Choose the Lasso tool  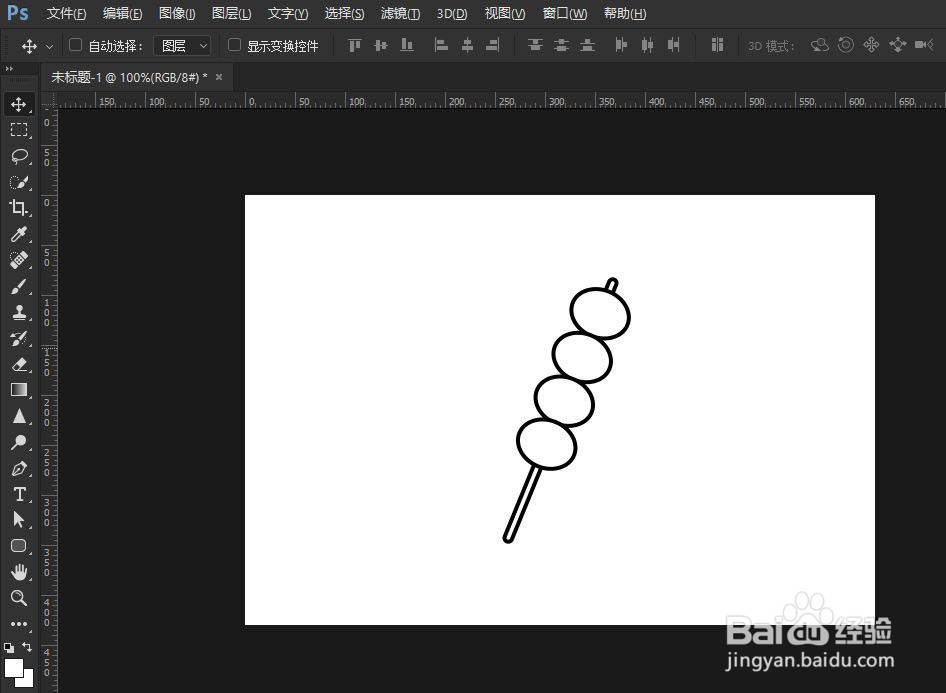coord(19,156)
